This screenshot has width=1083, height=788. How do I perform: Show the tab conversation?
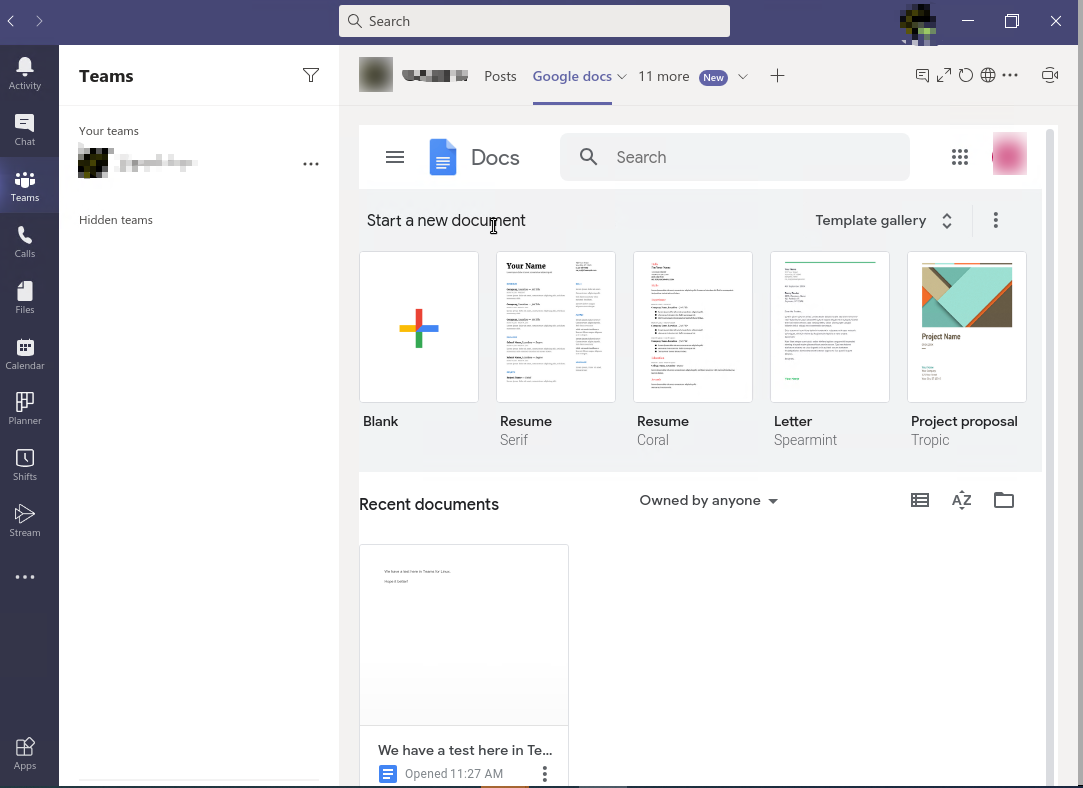[922, 75]
